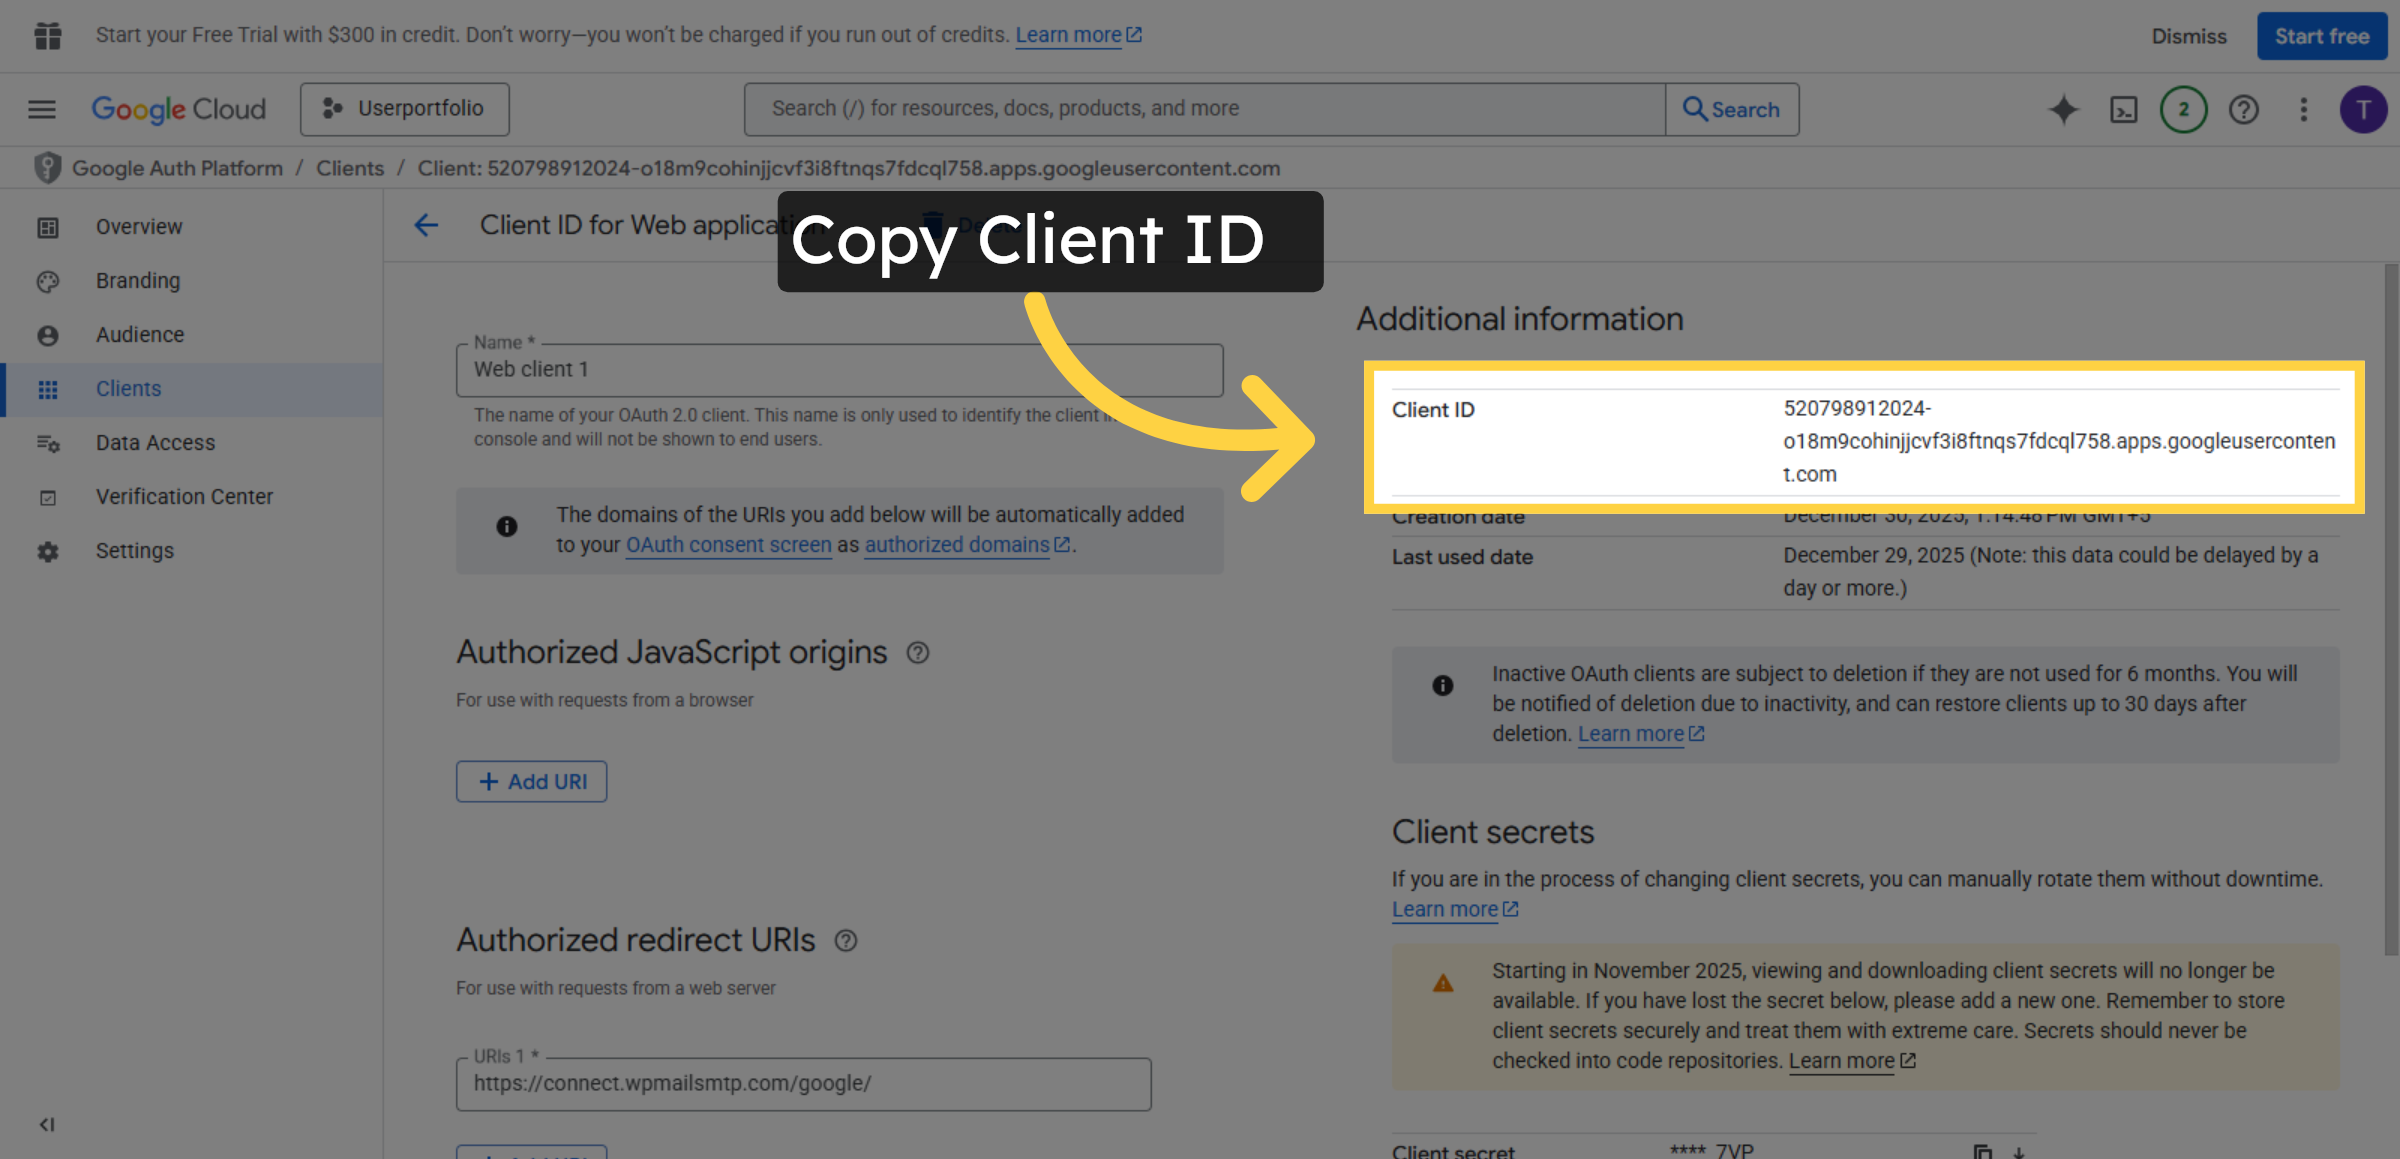This screenshot has width=2400, height=1159.
Task: Open the Help menu
Action: pos(2243,109)
